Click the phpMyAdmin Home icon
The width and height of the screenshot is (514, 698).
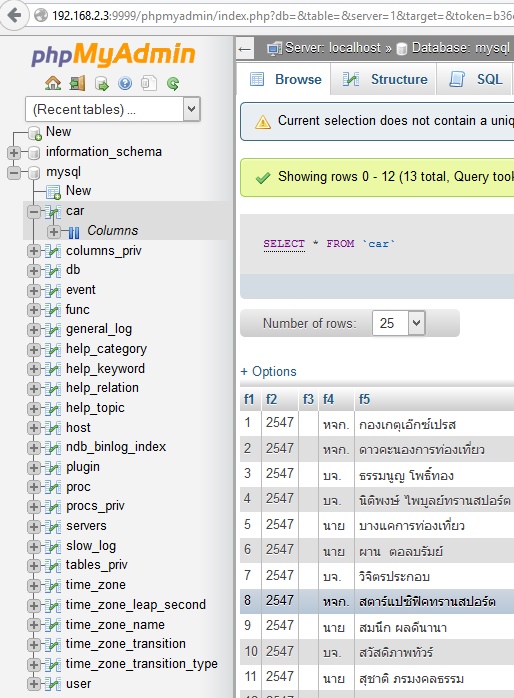point(53,83)
